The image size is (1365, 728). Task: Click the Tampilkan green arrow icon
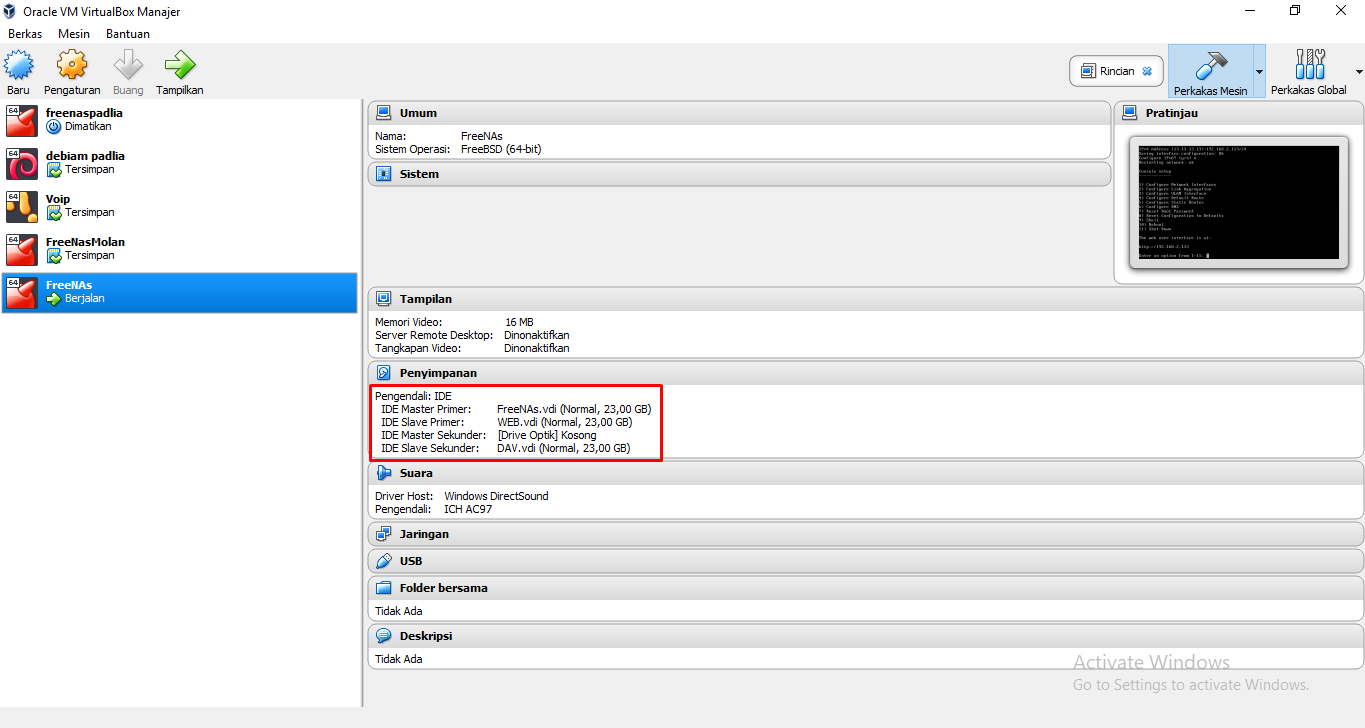coord(180,65)
